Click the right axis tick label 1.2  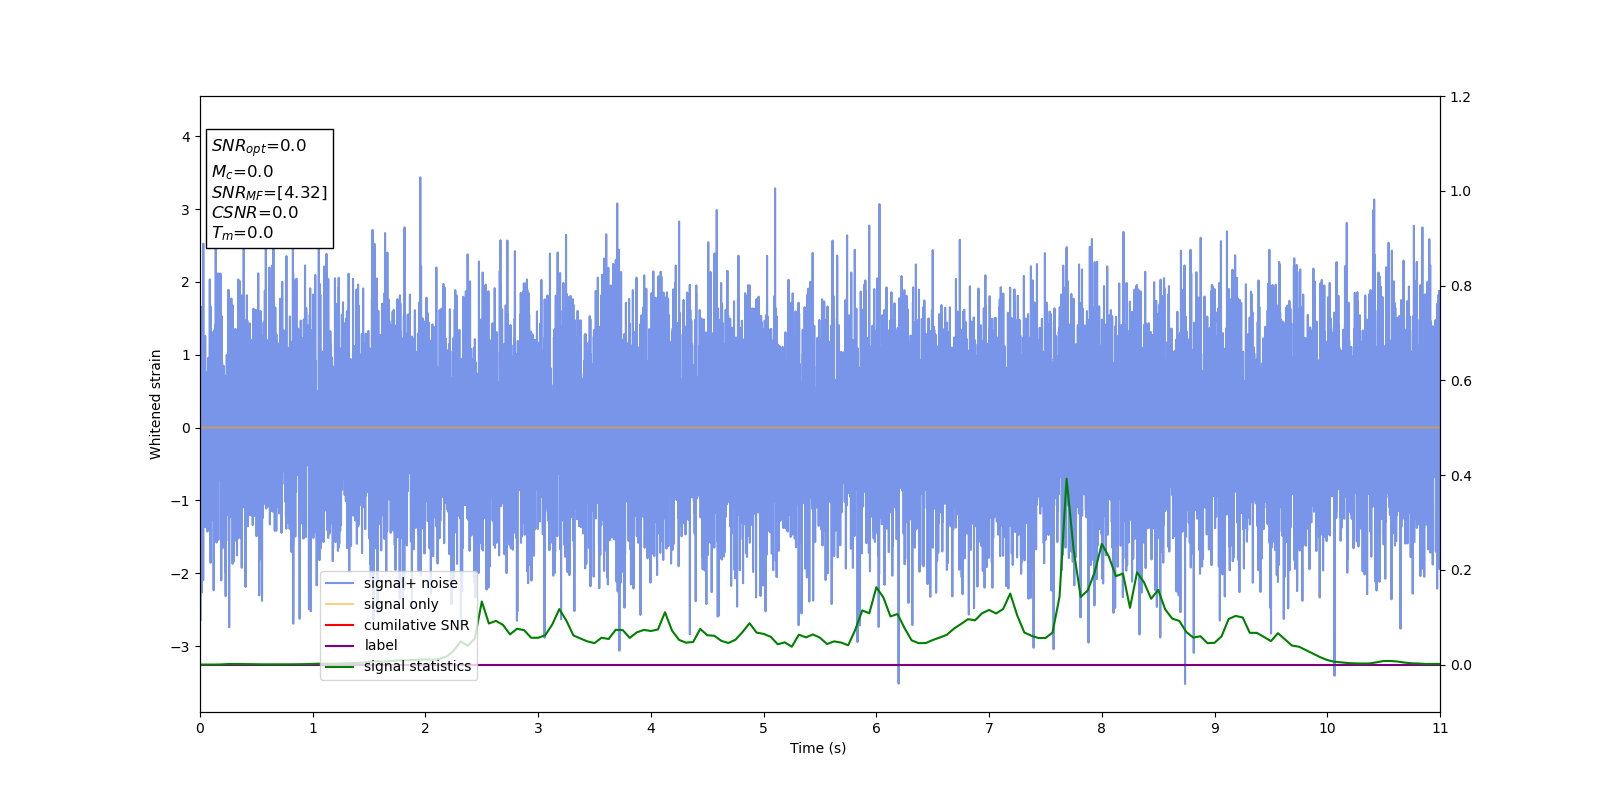[1460, 97]
